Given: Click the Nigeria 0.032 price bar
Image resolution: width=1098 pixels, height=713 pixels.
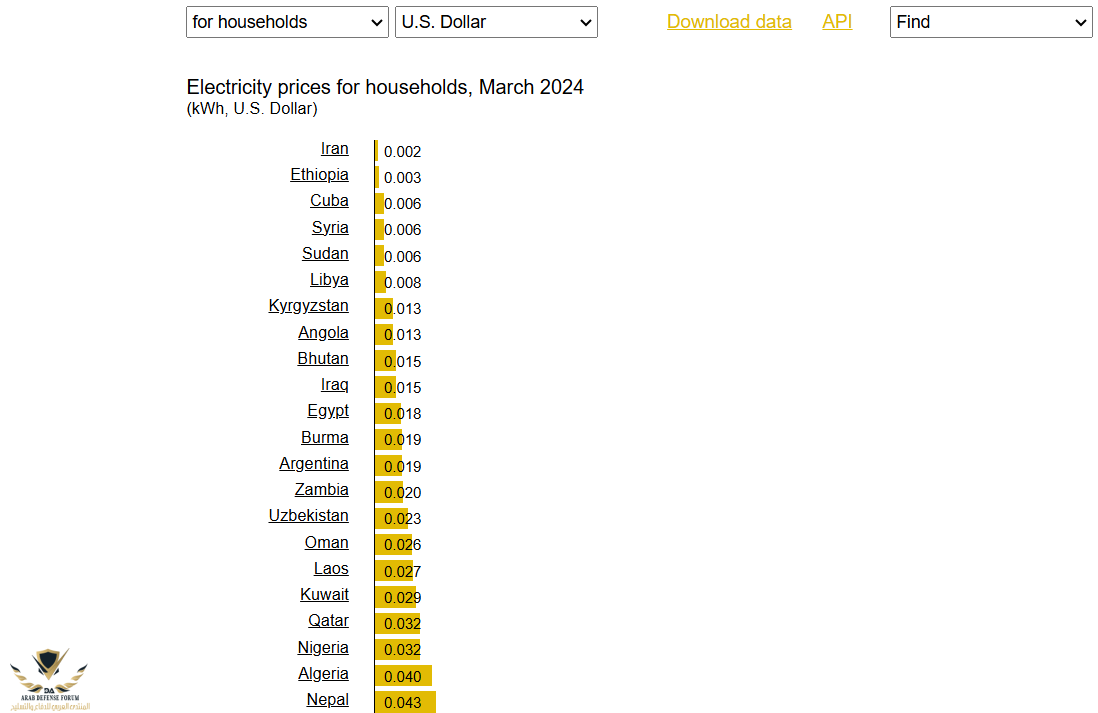Looking at the screenshot, I should (397, 649).
